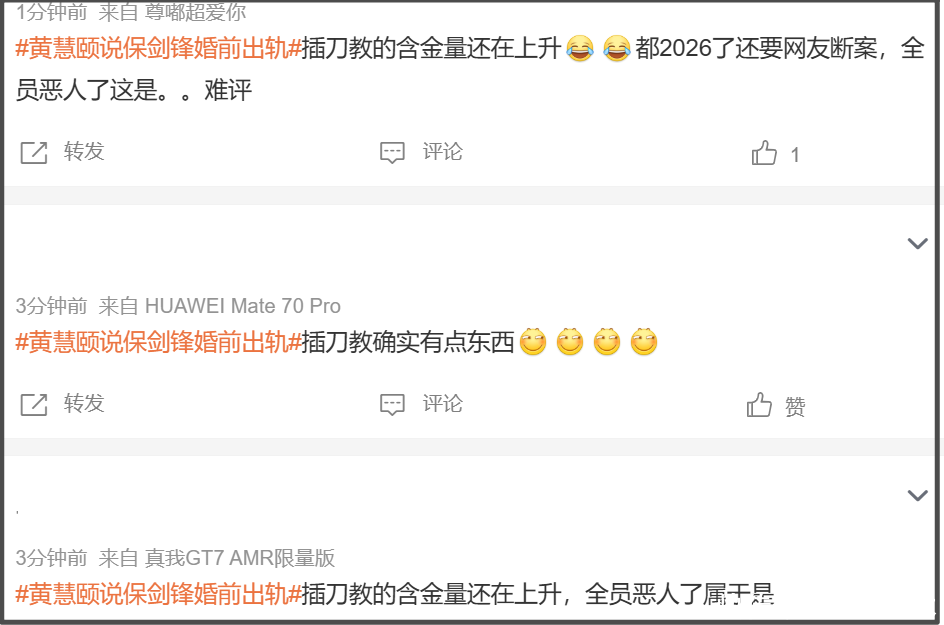Open hashtag #黄慧颐说保剑锋婚前出轨# in the third post
Screen dimensions: 944x625
tap(158, 594)
